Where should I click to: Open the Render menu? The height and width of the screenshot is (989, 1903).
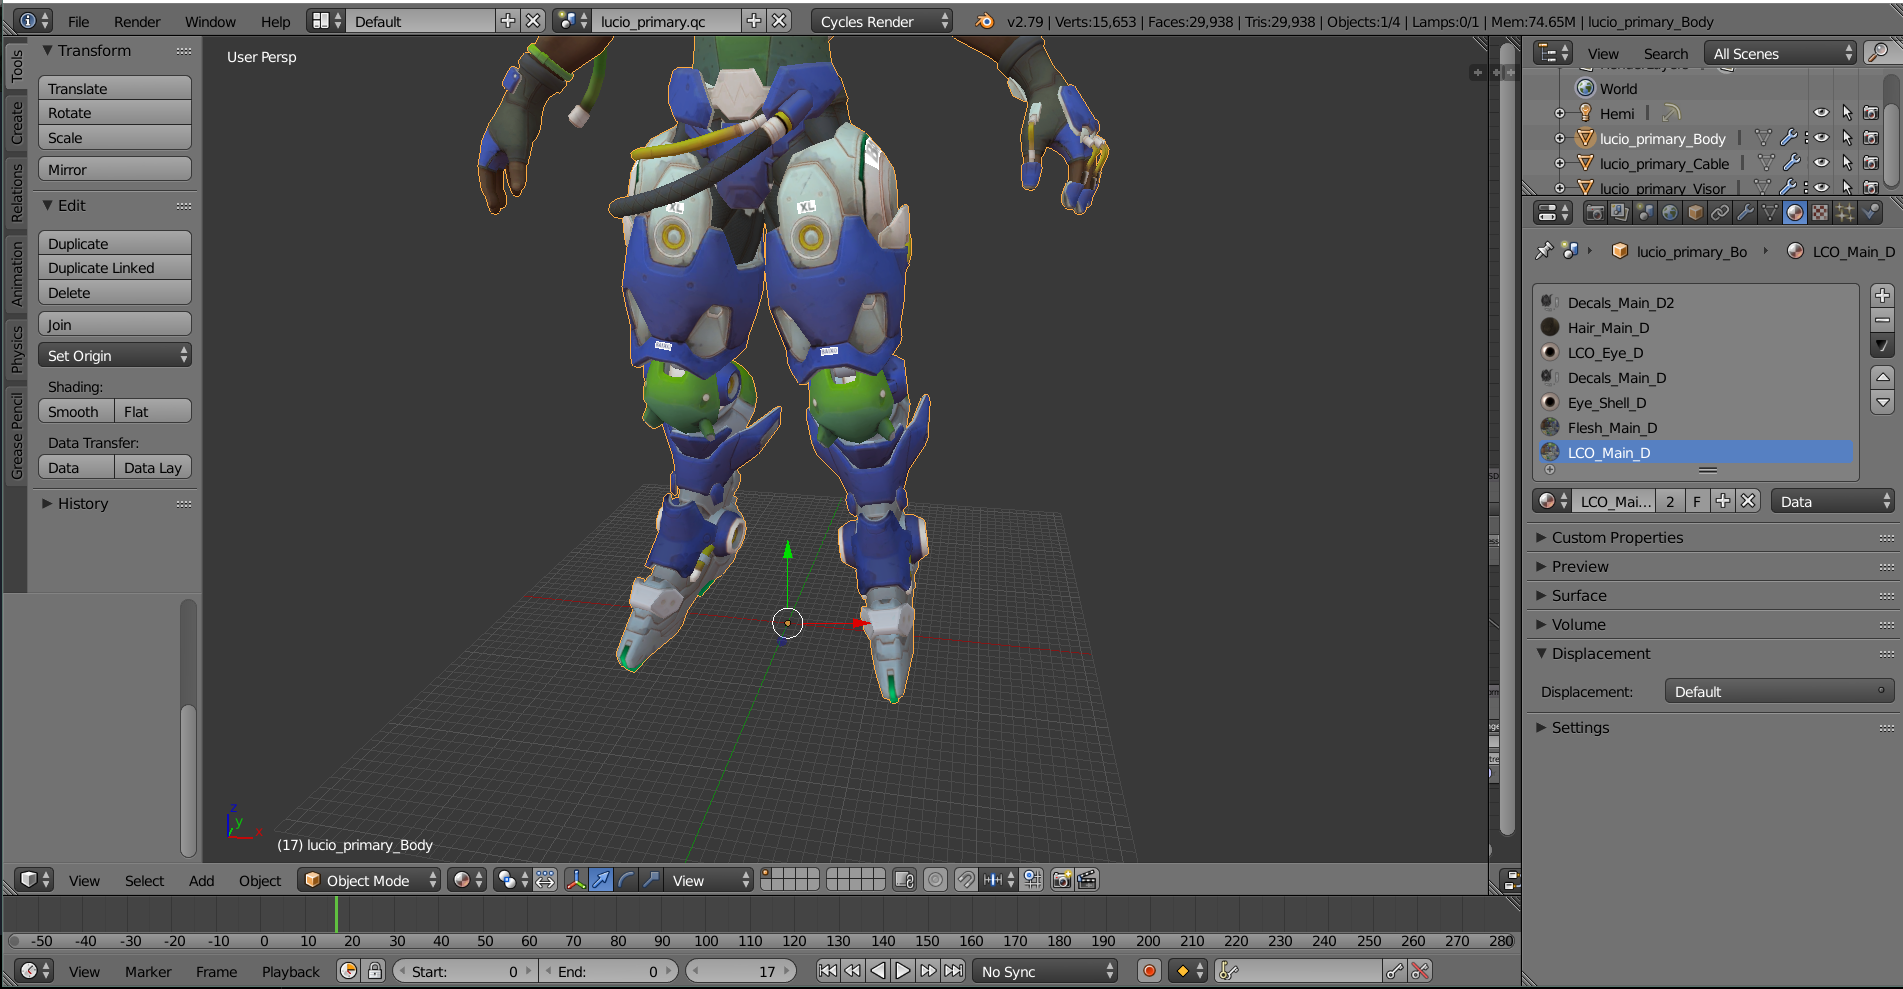[137, 21]
